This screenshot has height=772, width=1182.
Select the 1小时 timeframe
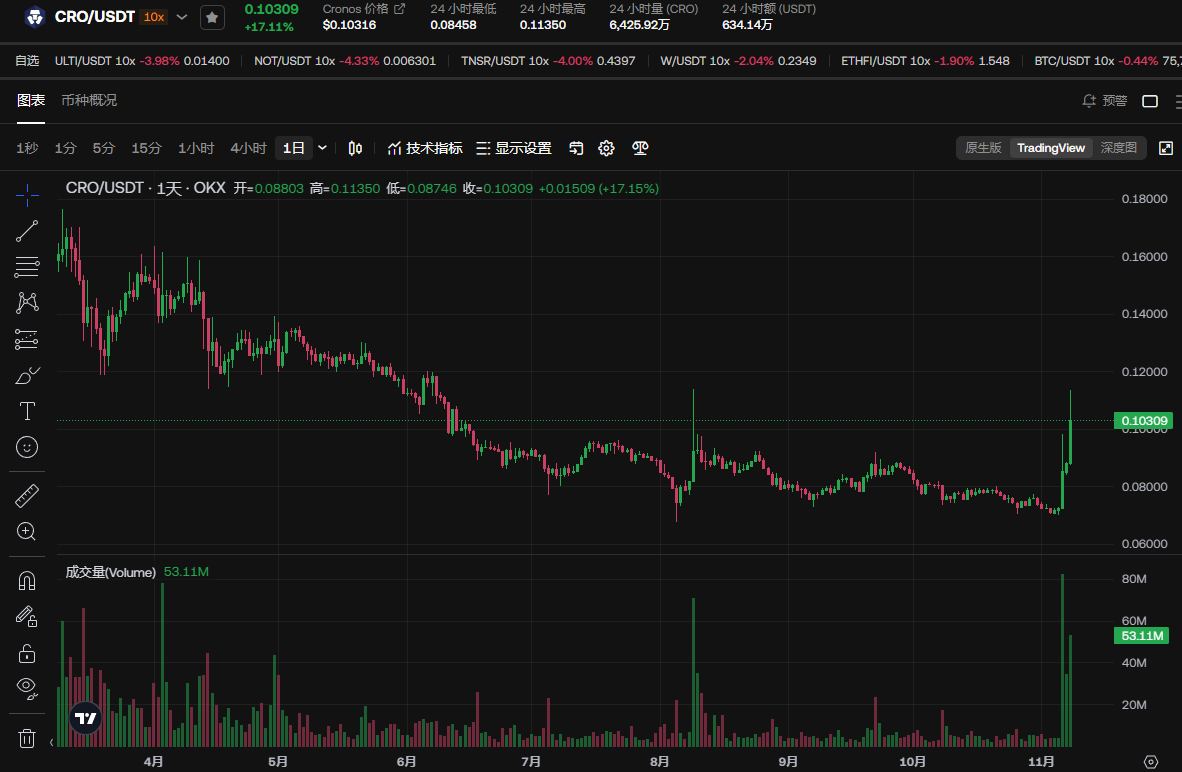tap(196, 149)
